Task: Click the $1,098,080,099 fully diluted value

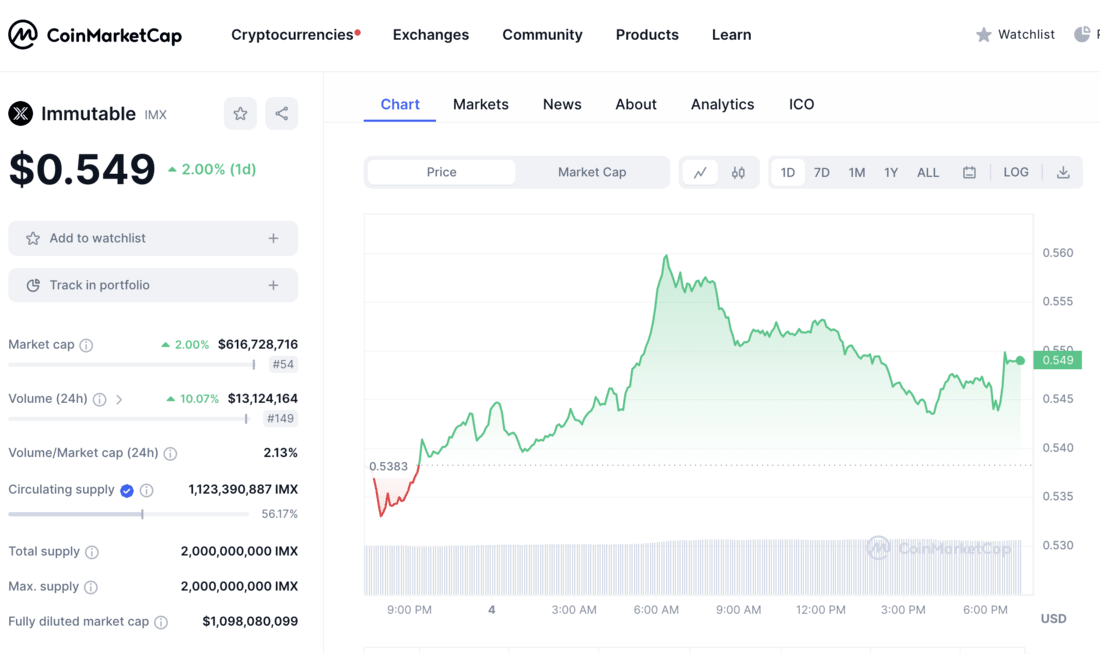Action: point(250,621)
